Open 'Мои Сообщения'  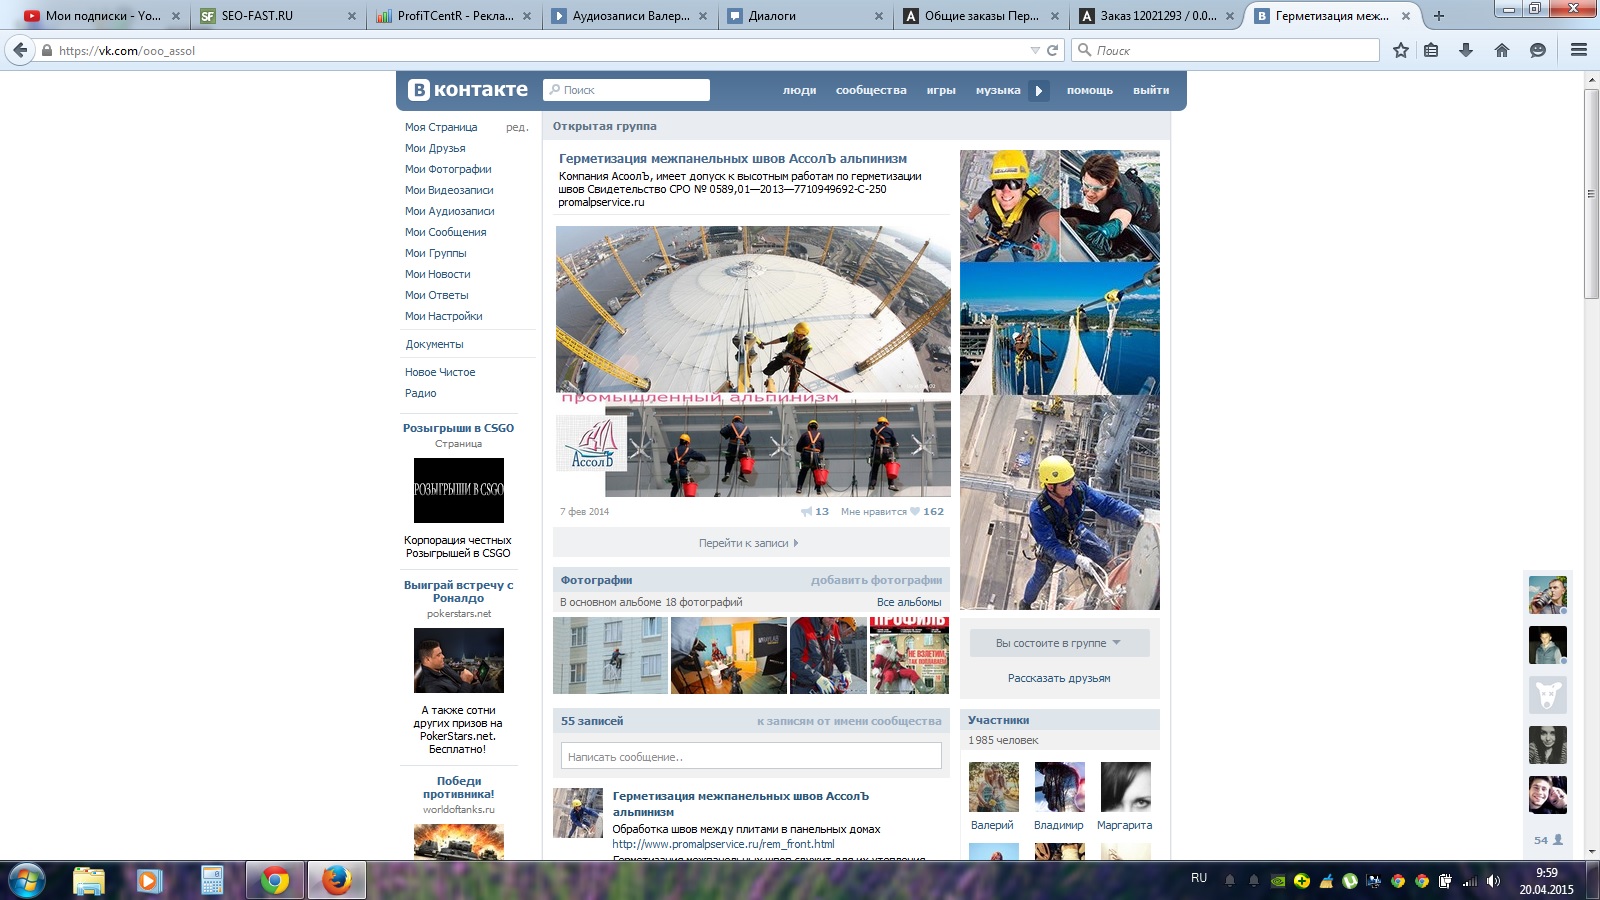[445, 232]
